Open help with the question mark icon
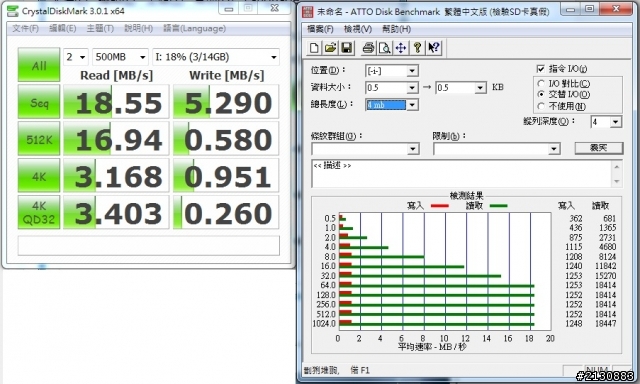 (x=417, y=48)
